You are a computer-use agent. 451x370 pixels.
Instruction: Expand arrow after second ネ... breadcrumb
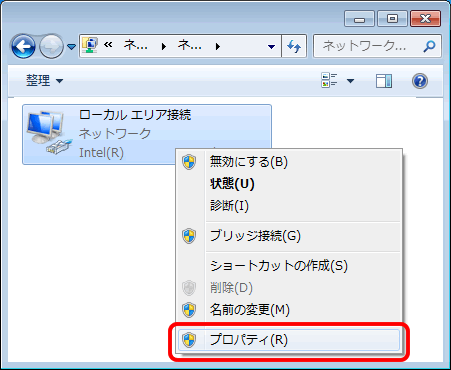point(218,46)
